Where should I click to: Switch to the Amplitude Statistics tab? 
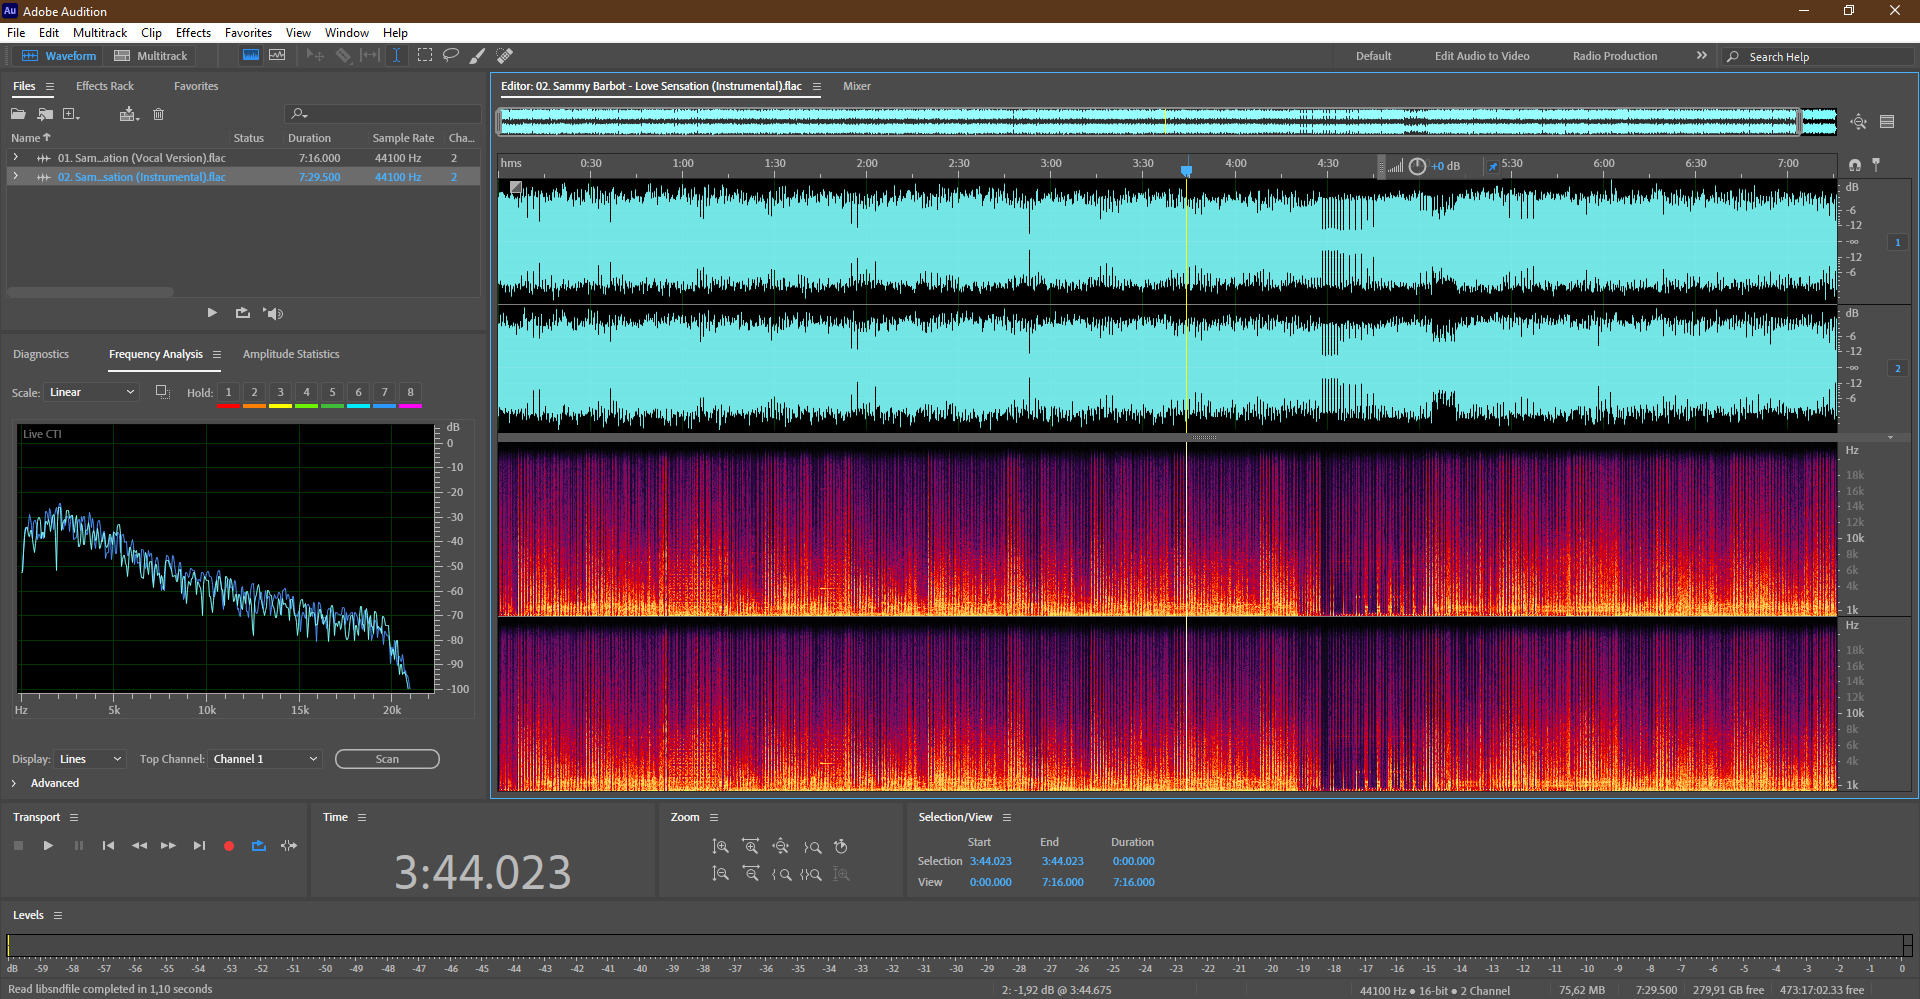291,354
